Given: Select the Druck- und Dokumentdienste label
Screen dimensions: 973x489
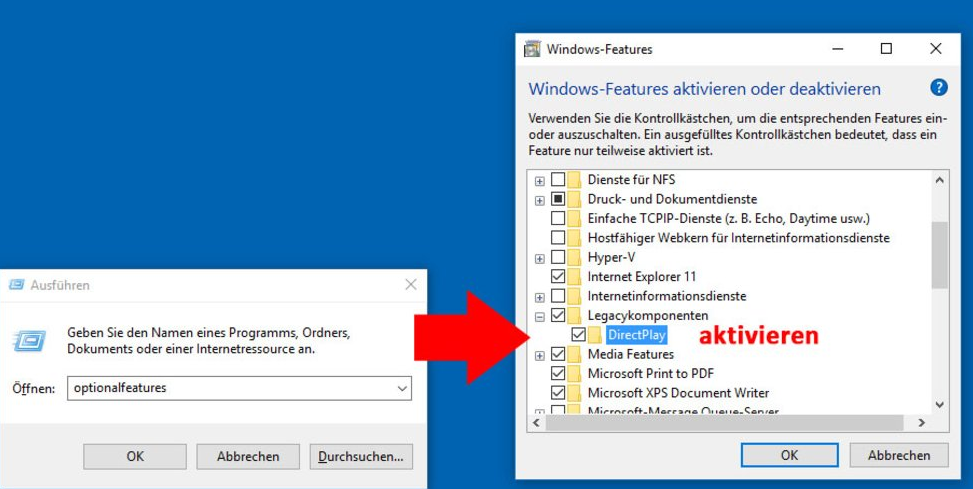Looking at the screenshot, I should tap(672, 199).
